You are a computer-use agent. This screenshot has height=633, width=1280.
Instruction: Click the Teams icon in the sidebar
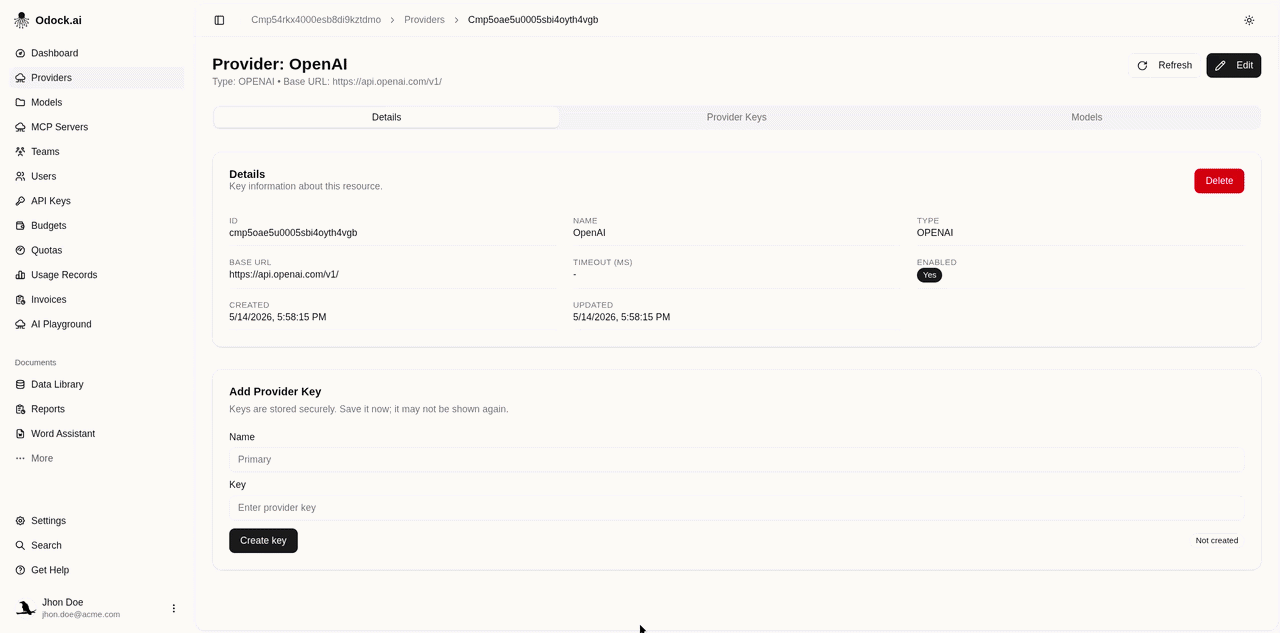tap(21, 152)
